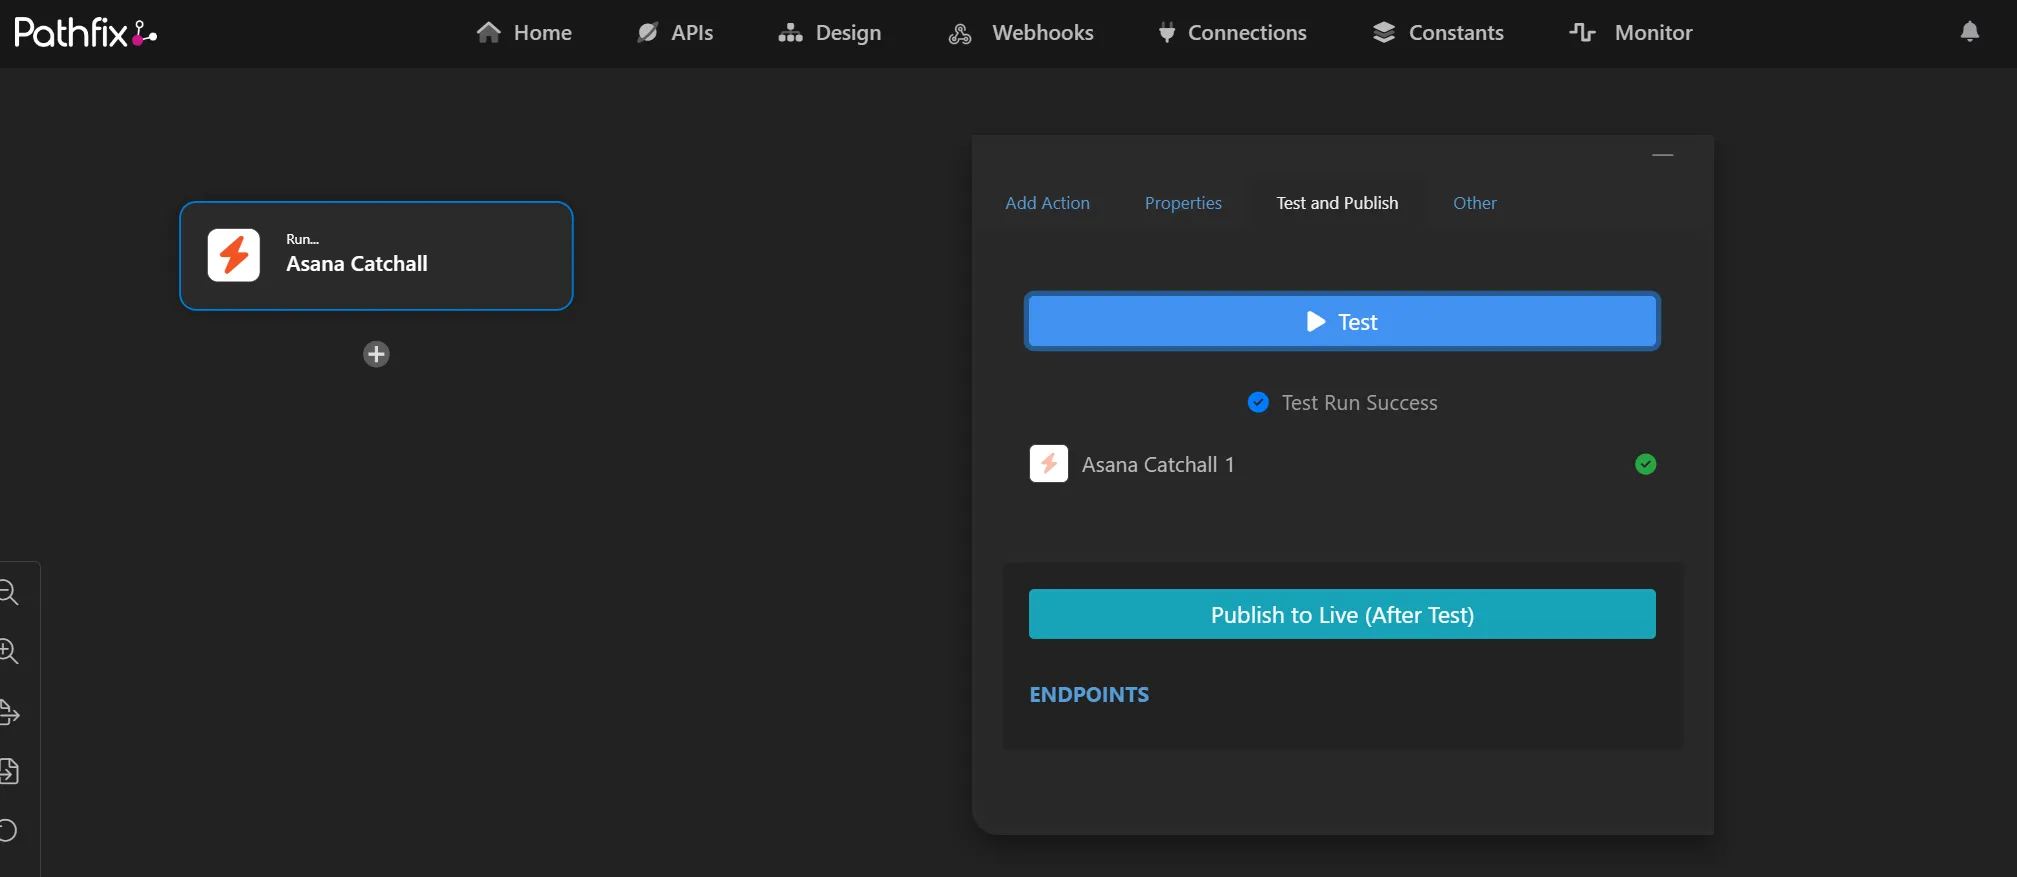Click the file export icon in the sidebar

tap(9, 712)
